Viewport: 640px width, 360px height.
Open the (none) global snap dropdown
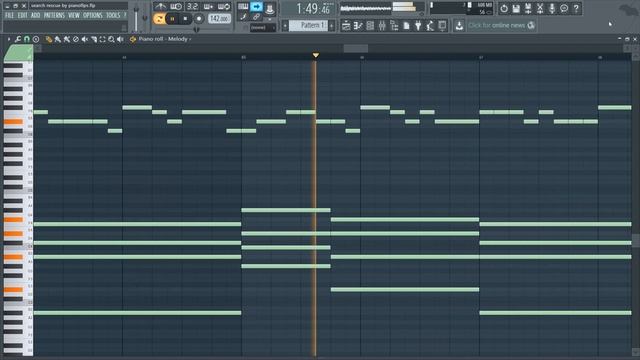263,28
